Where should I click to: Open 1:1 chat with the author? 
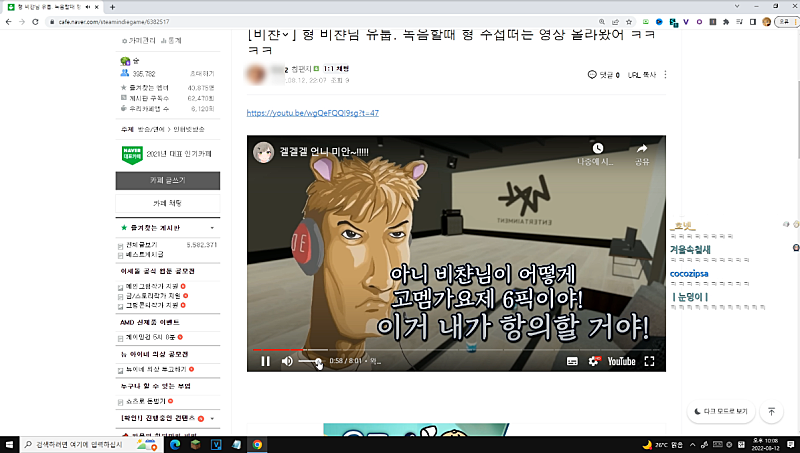[336, 69]
